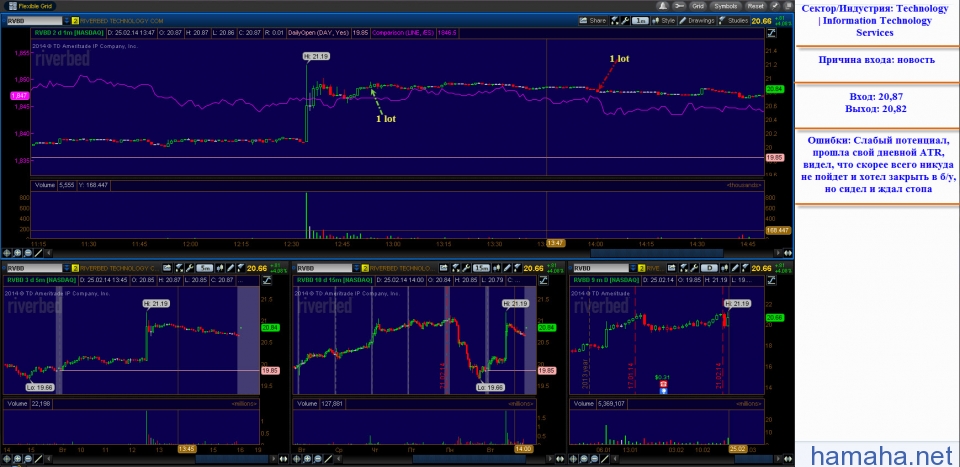The height and width of the screenshot is (467, 960).
Task: Open settings wrench on 15m chart
Action: tap(467, 268)
